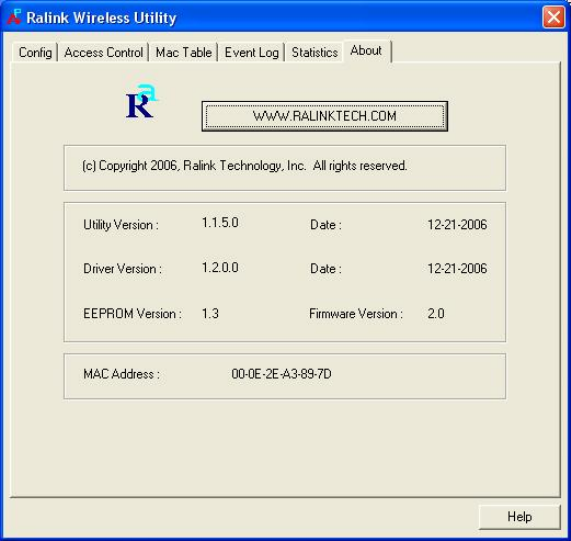
Task: Click the Ralink app icon in title bar
Action: pyautogui.click(x=15, y=17)
